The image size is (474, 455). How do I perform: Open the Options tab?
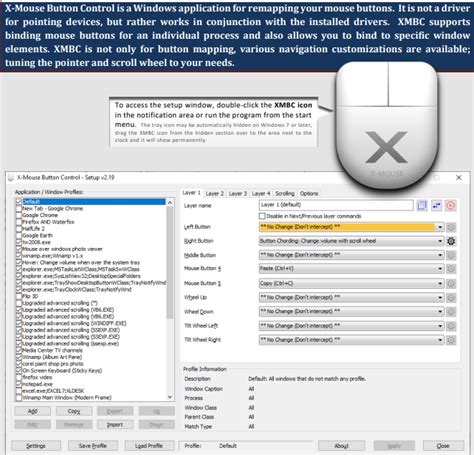309,194
